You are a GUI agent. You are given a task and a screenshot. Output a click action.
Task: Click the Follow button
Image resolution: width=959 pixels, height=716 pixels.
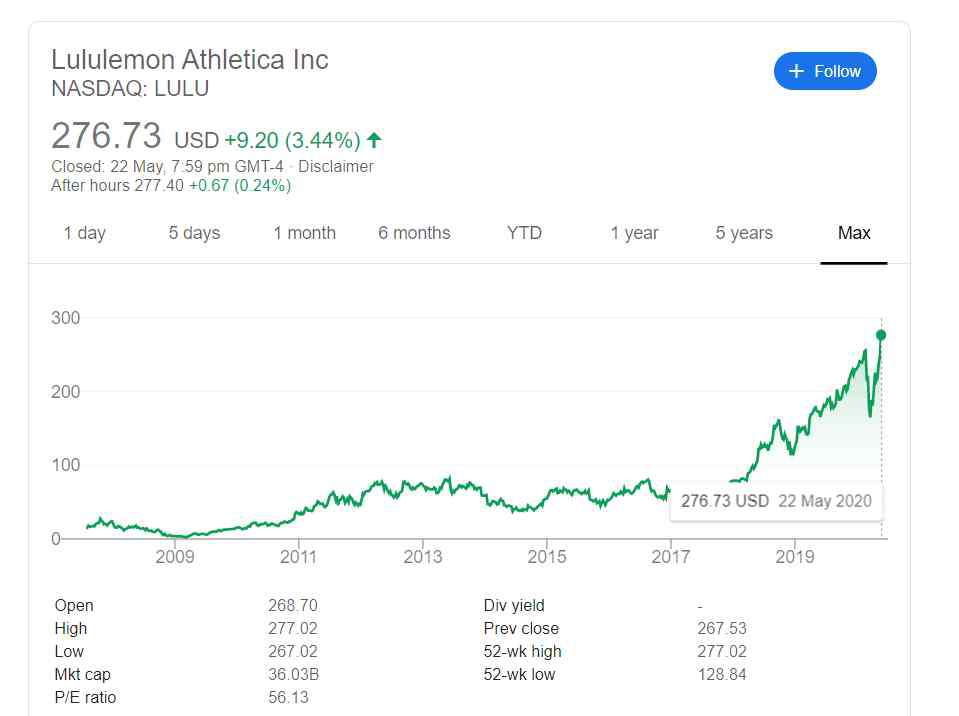click(x=825, y=71)
